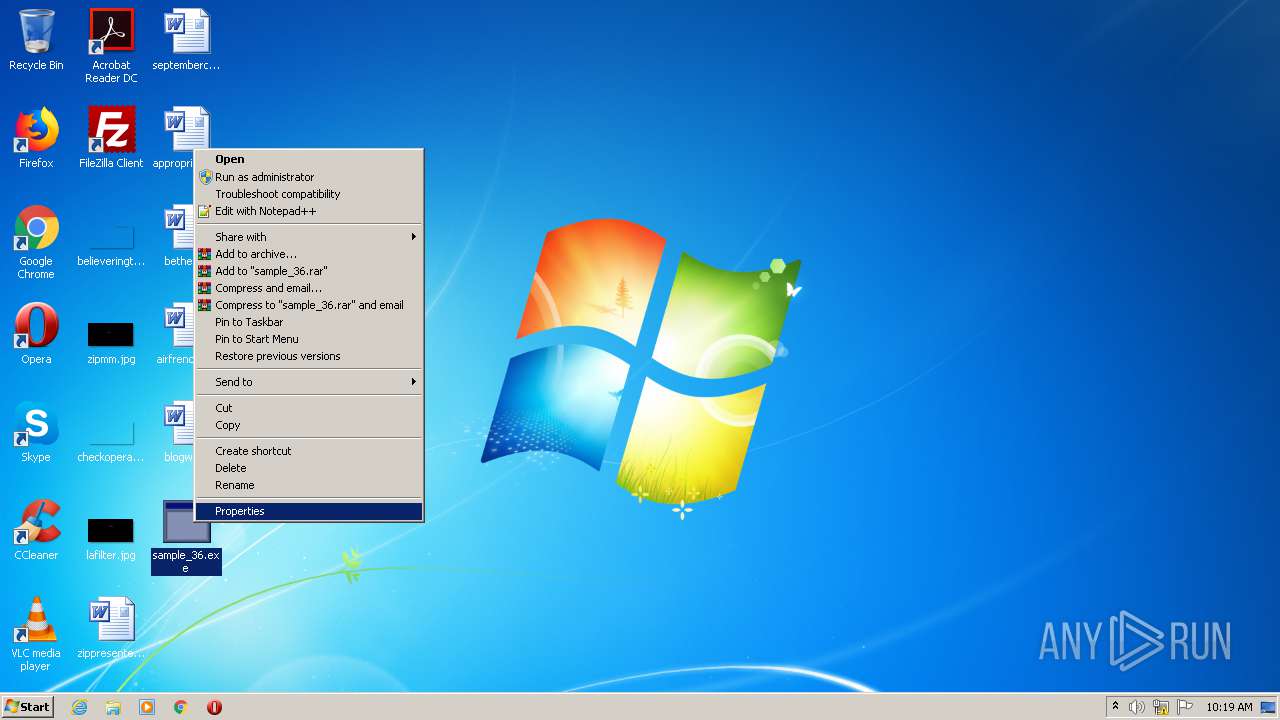Select Create shortcut entry
Image resolution: width=1280 pixels, height=720 pixels.
[309, 451]
